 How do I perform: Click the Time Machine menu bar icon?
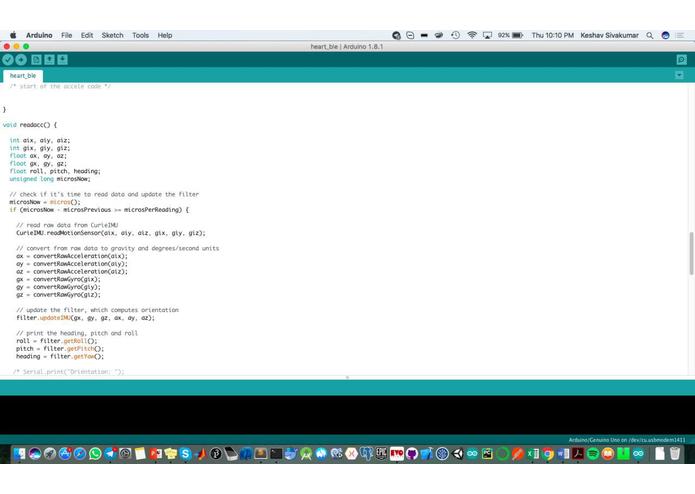tap(455, 35)
